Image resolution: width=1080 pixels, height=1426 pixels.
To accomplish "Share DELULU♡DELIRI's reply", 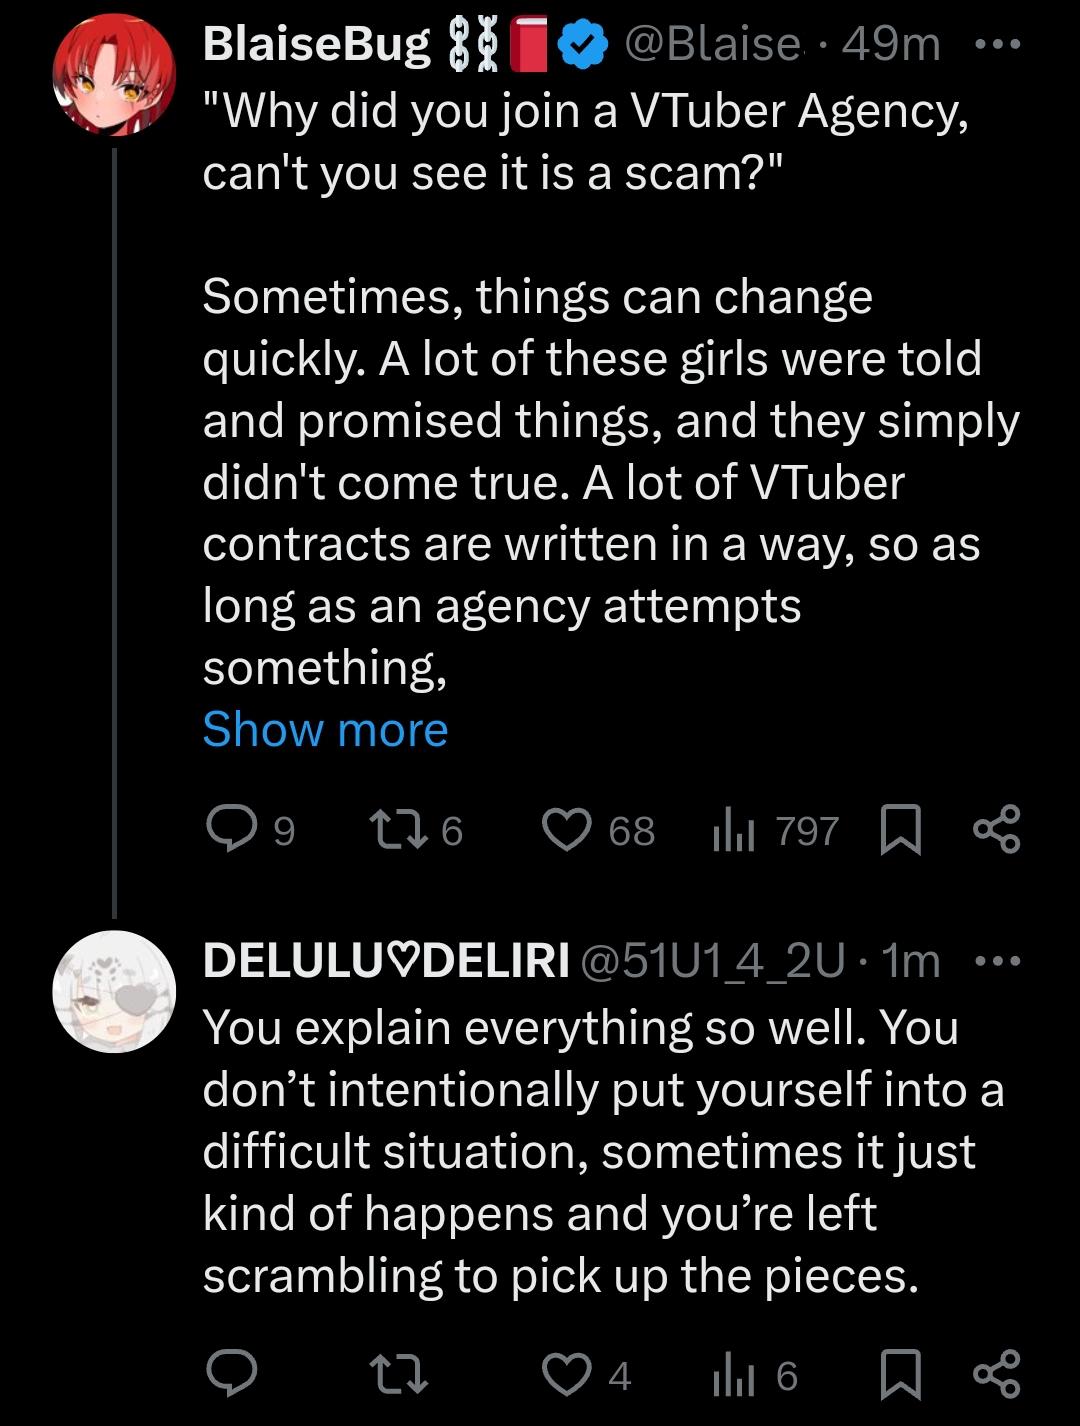I will click(996, 1374).
